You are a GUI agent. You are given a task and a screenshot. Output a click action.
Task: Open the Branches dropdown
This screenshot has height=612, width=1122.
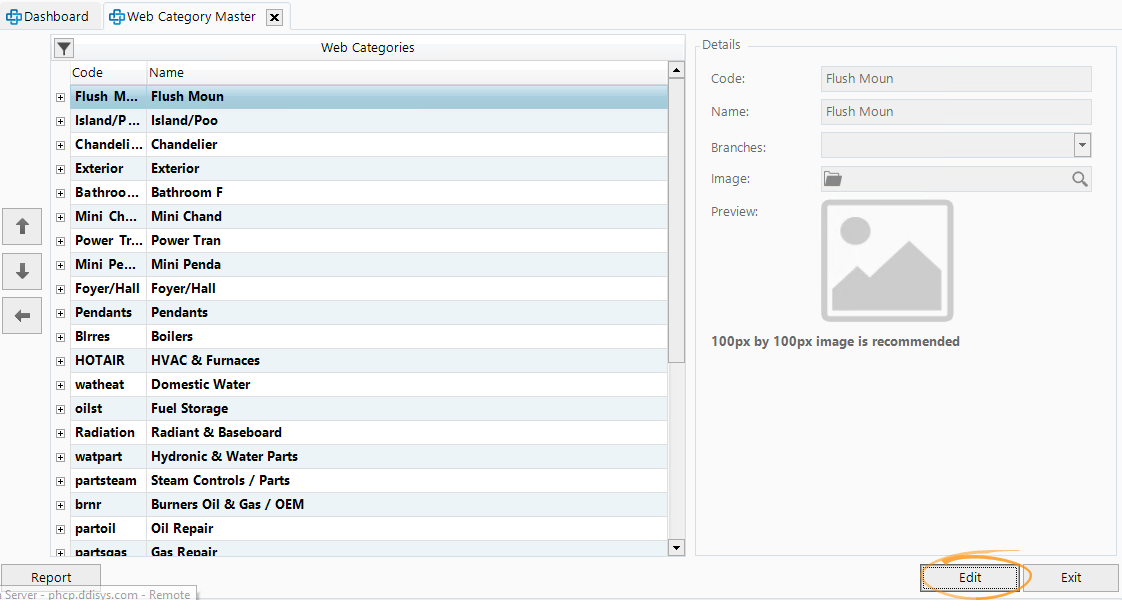click(x=1082, y=146)
